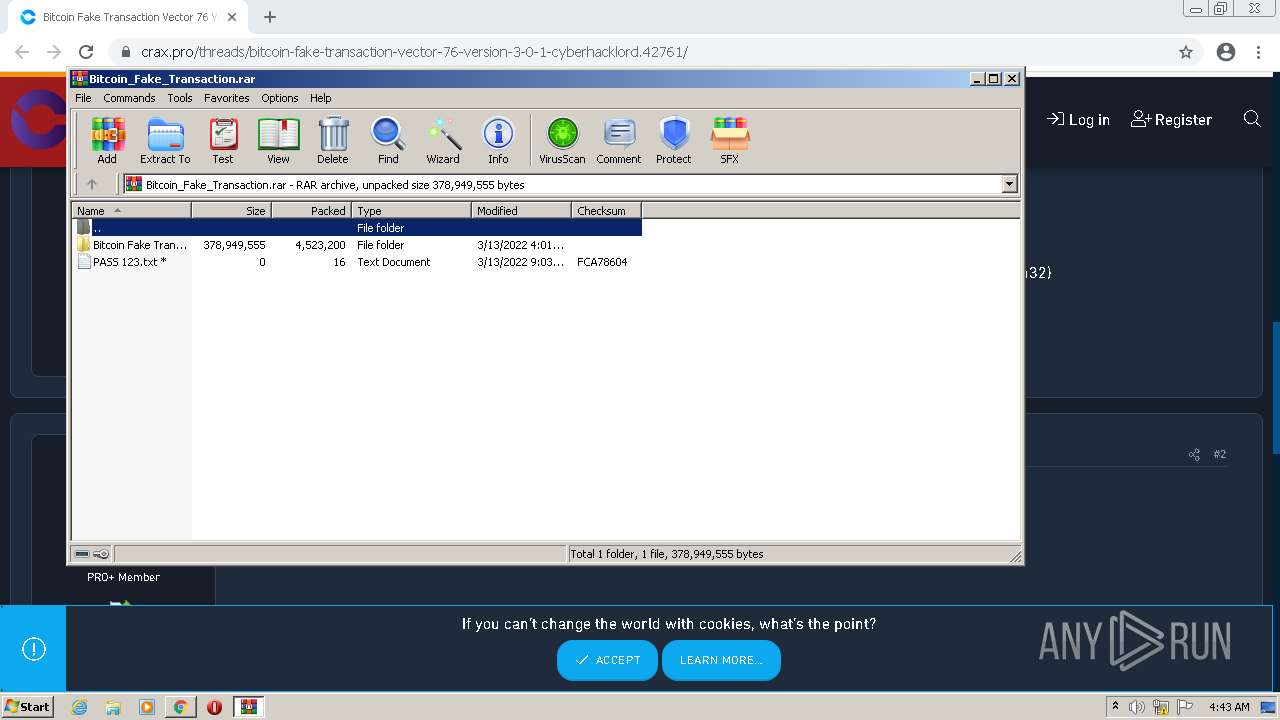Click the Delete trash can icon
Viewport: 1280px width, 720px height.
333,140
